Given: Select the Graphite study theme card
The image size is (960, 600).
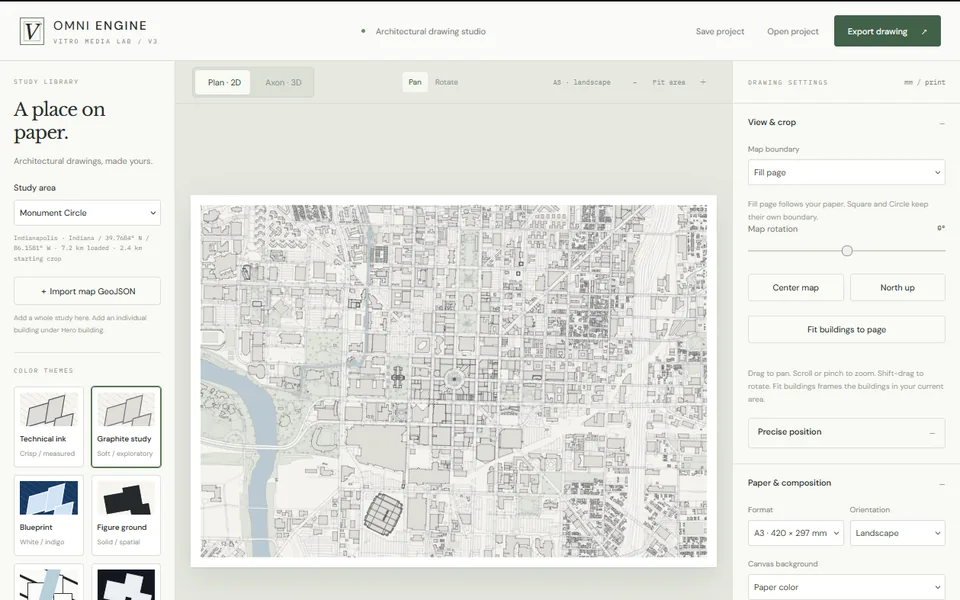Looking at the screenshot, I should 126,427.
